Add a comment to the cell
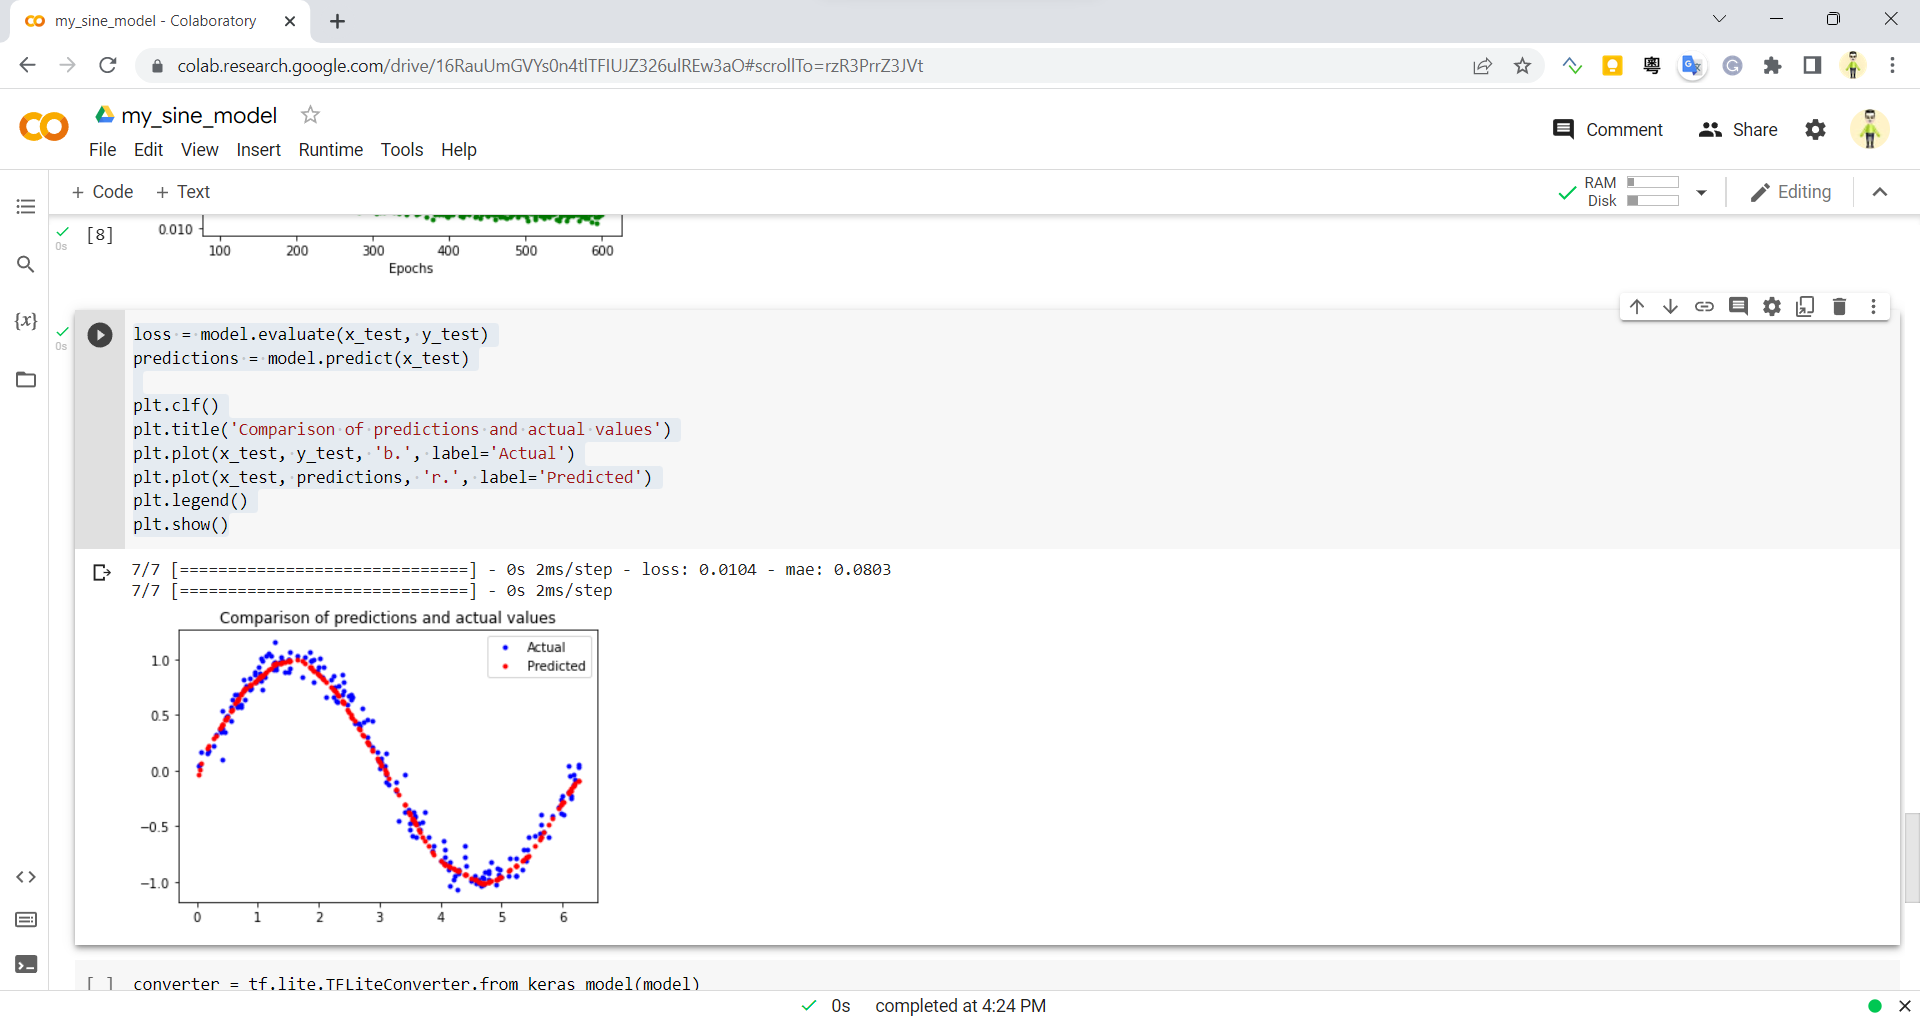The height and width of the screenshot is (1020, 1920). click(x=1738, y=307)
